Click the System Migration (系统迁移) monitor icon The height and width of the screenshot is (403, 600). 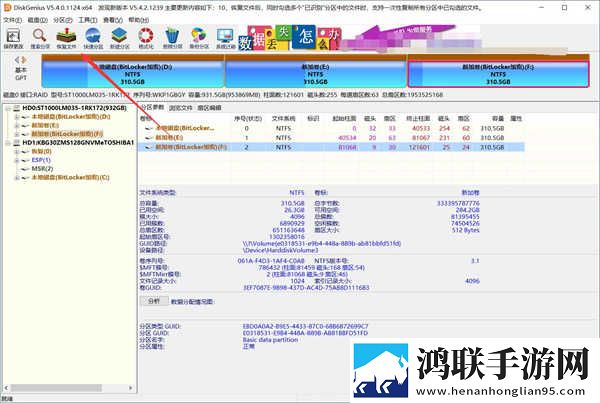point(225,38)
